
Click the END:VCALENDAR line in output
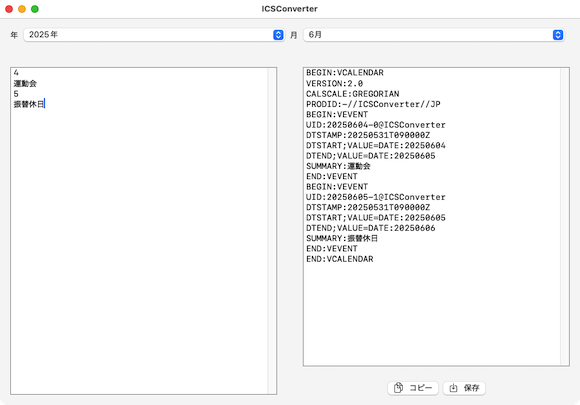340,259
